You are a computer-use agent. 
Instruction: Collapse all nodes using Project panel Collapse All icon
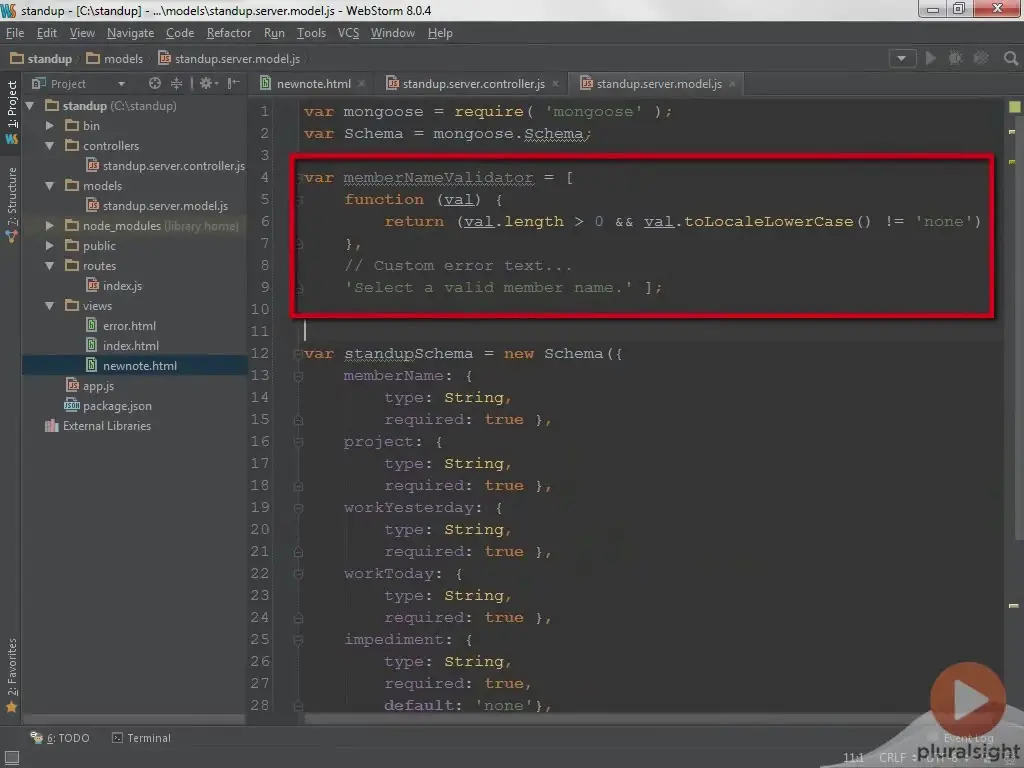pos(176,84)
